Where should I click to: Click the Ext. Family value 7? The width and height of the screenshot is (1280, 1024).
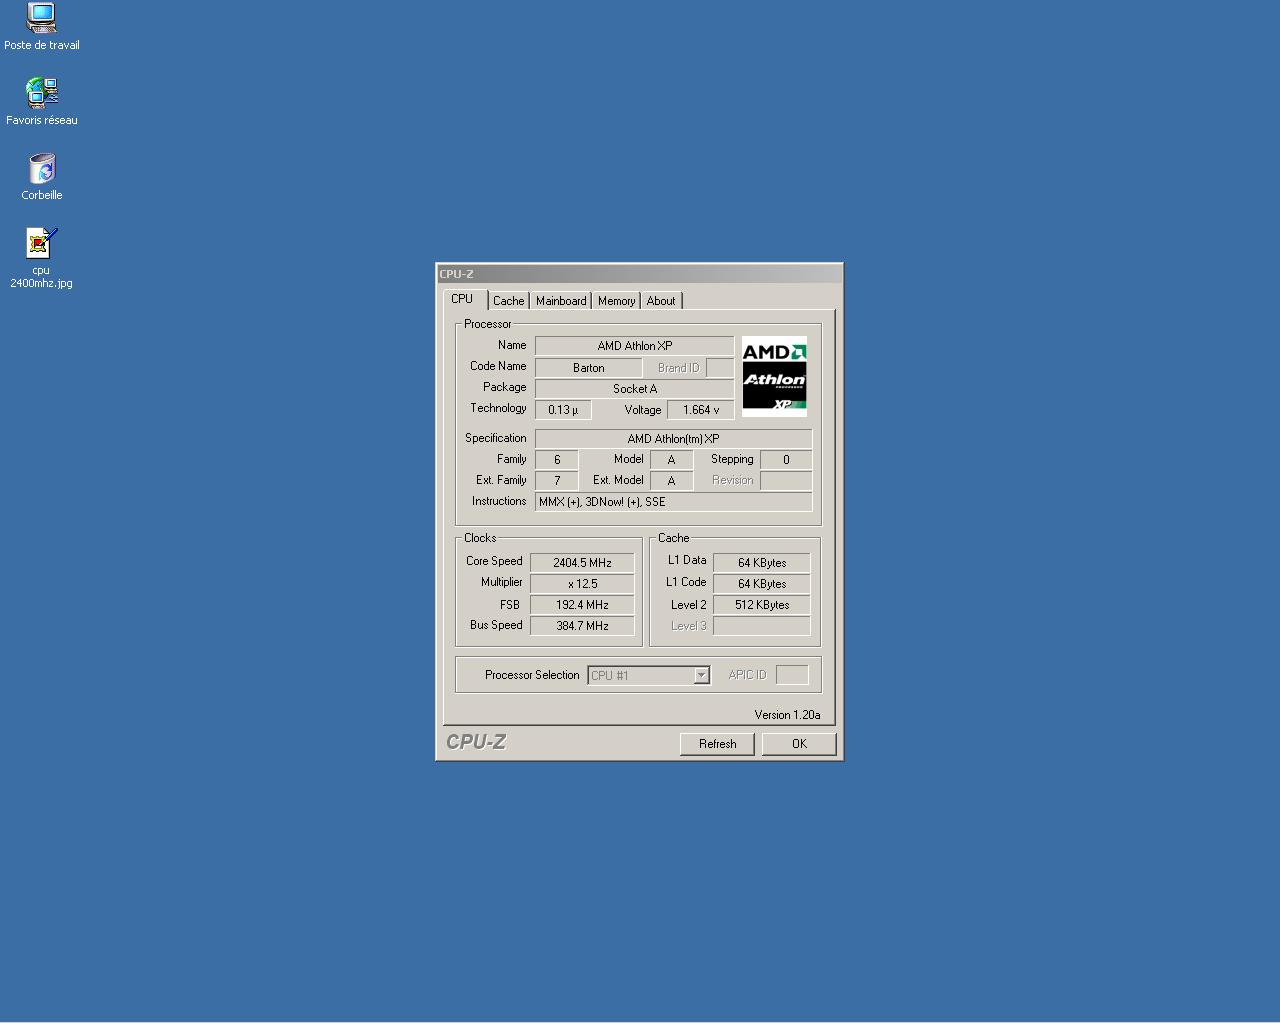[x=557, y=481]
